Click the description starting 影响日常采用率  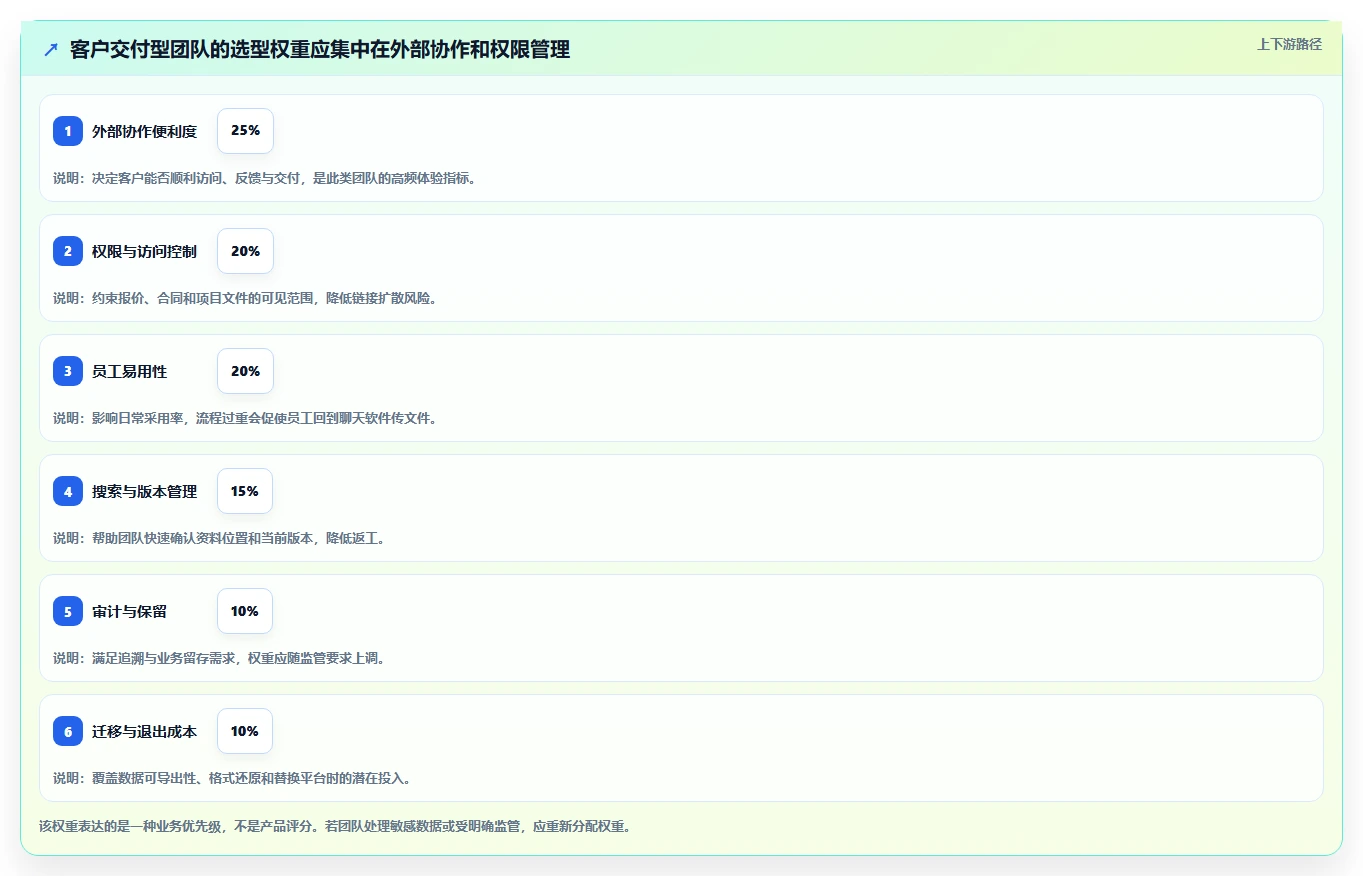(x=245, y=418)
